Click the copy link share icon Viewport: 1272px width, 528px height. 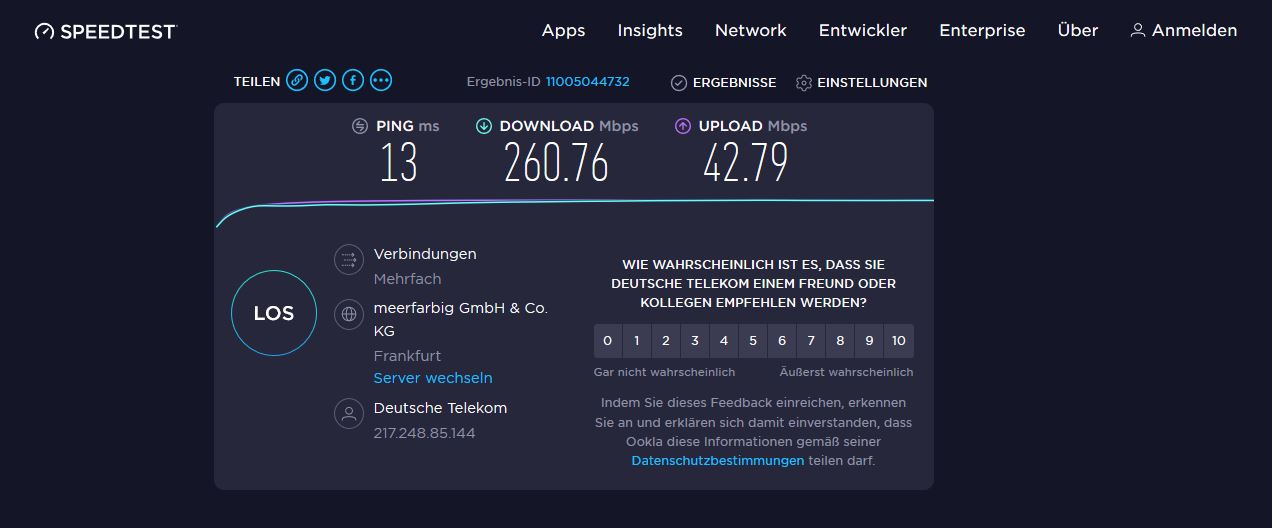(x=297, y=81)
